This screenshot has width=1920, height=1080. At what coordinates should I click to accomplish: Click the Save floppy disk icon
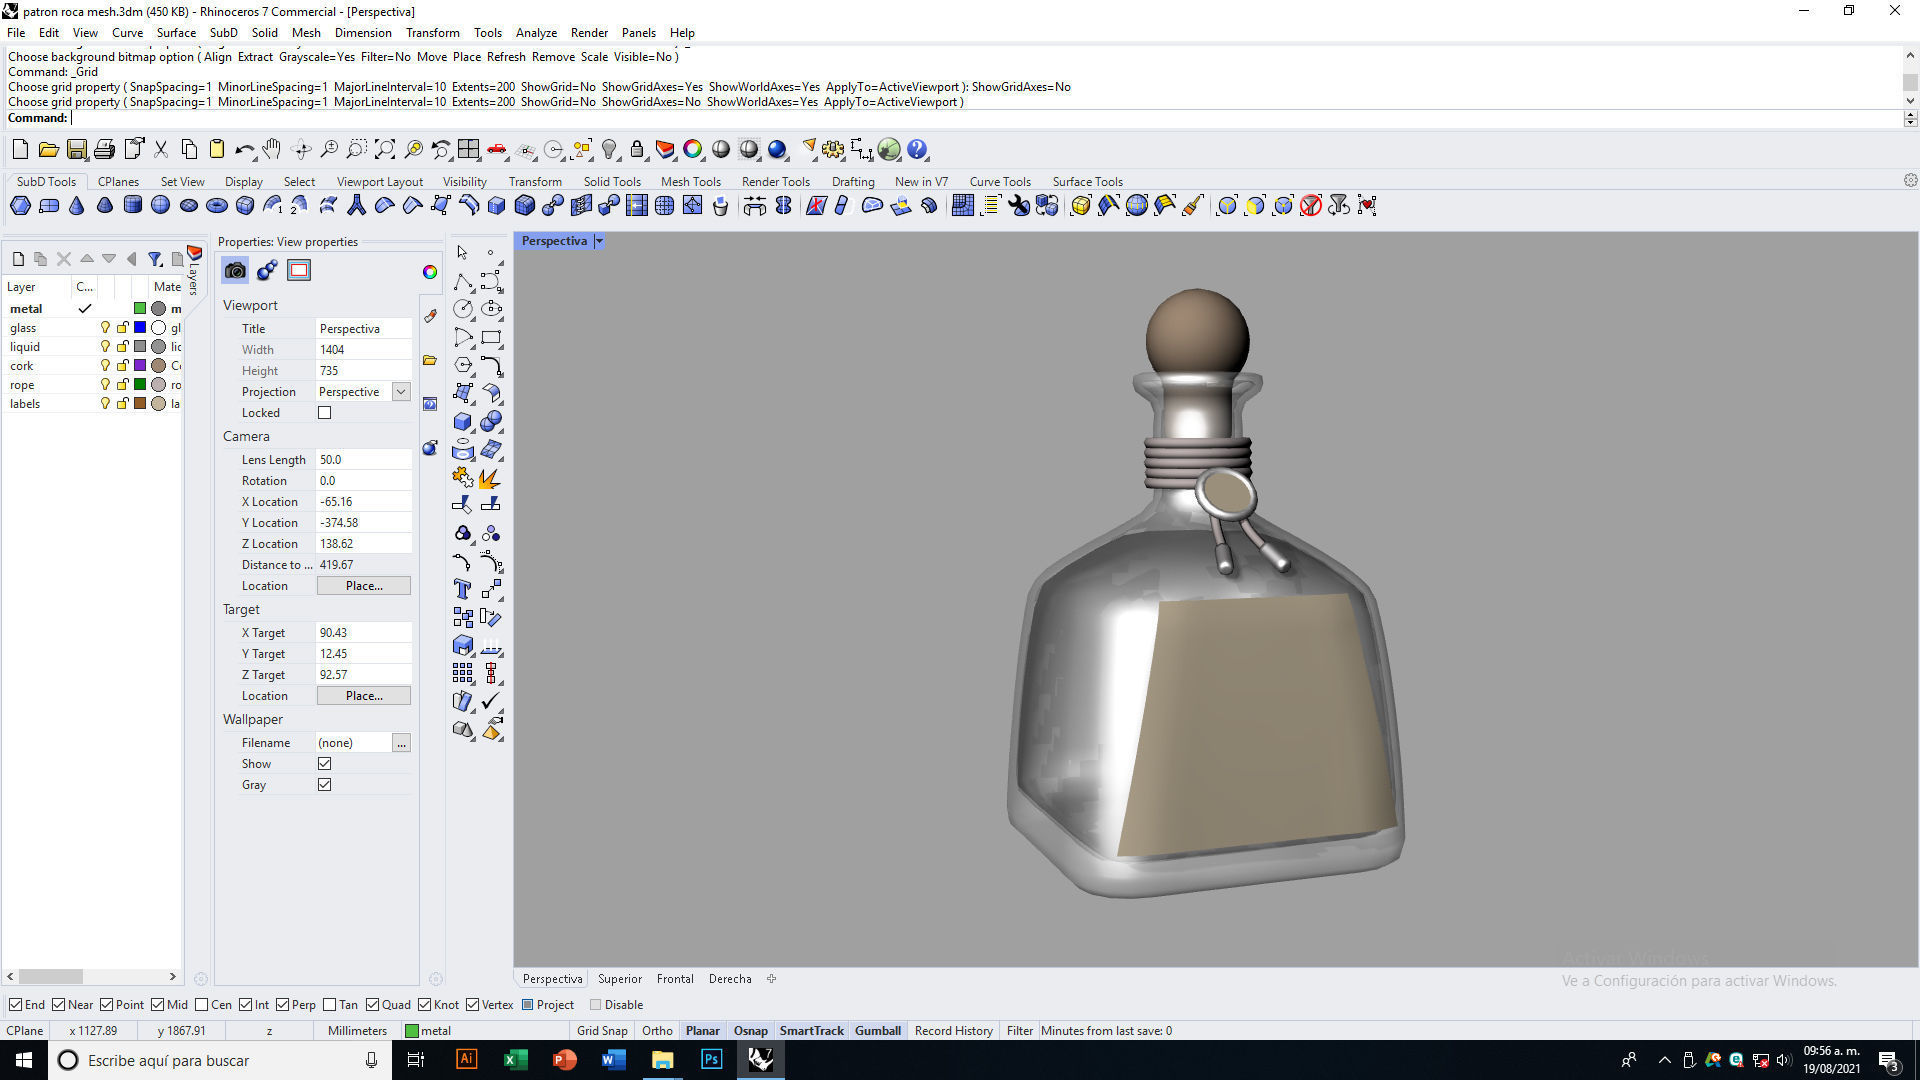tap(76, 150)
